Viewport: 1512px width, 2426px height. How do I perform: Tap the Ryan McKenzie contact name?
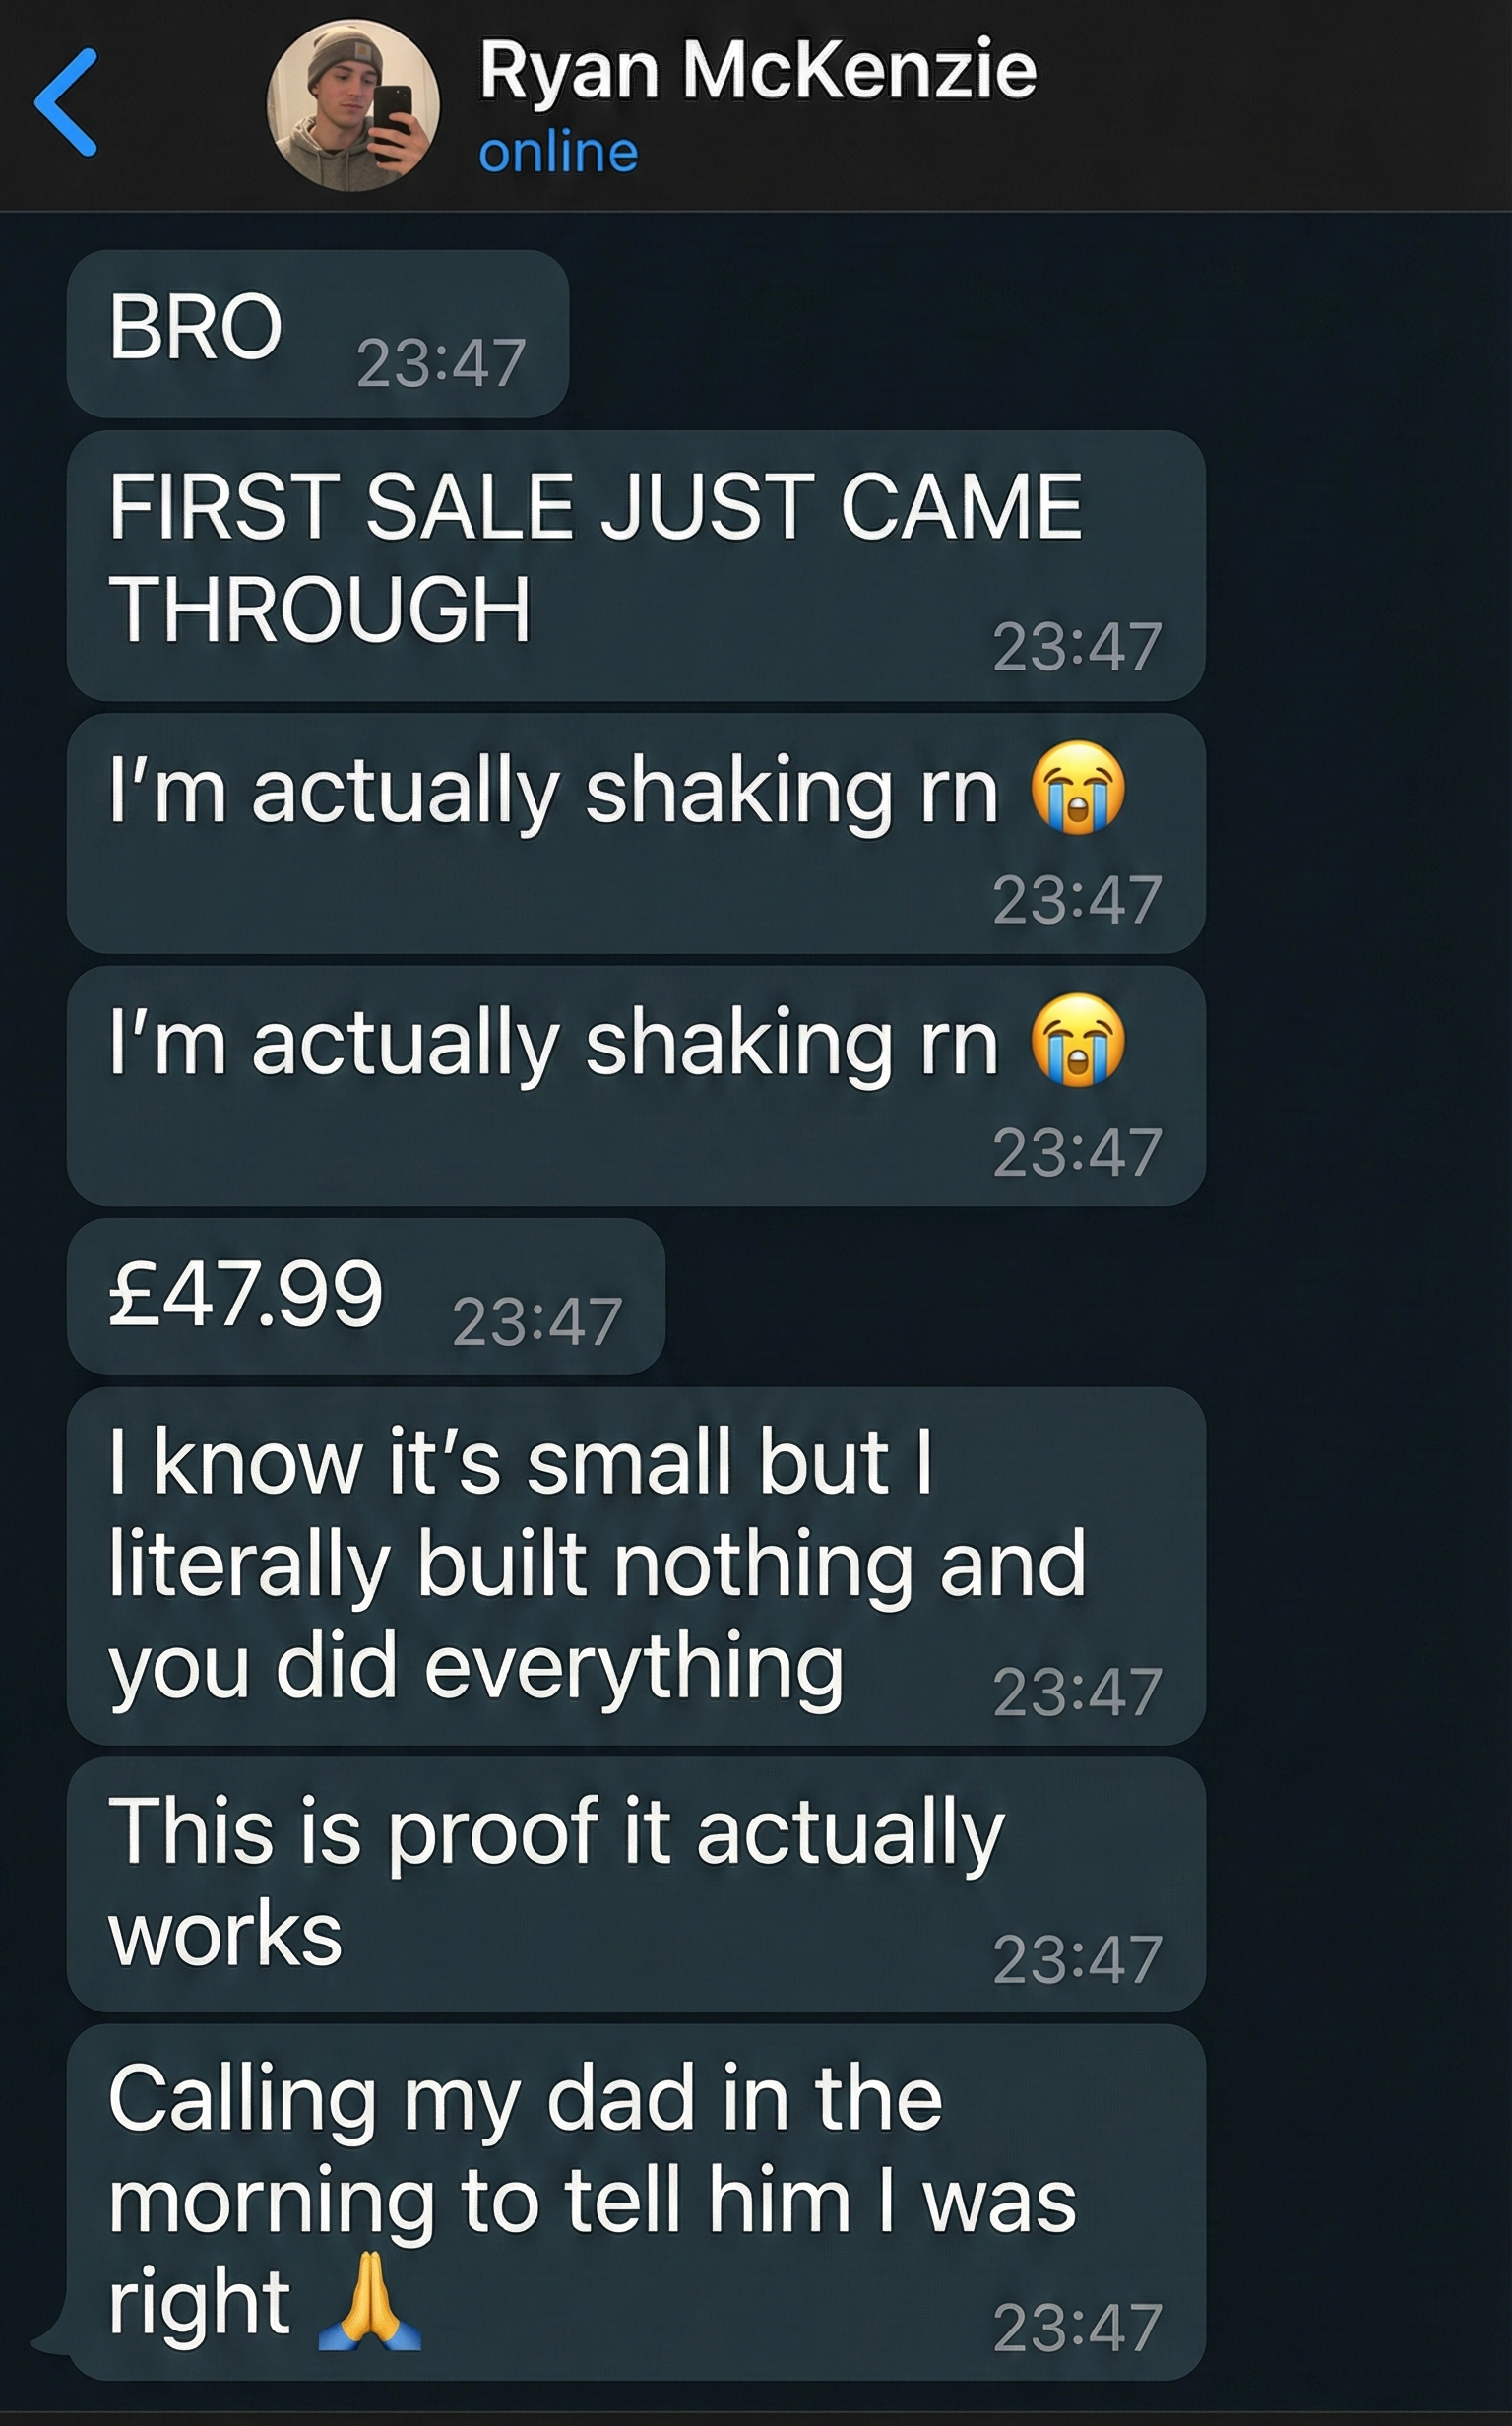[x=757, y=70]
